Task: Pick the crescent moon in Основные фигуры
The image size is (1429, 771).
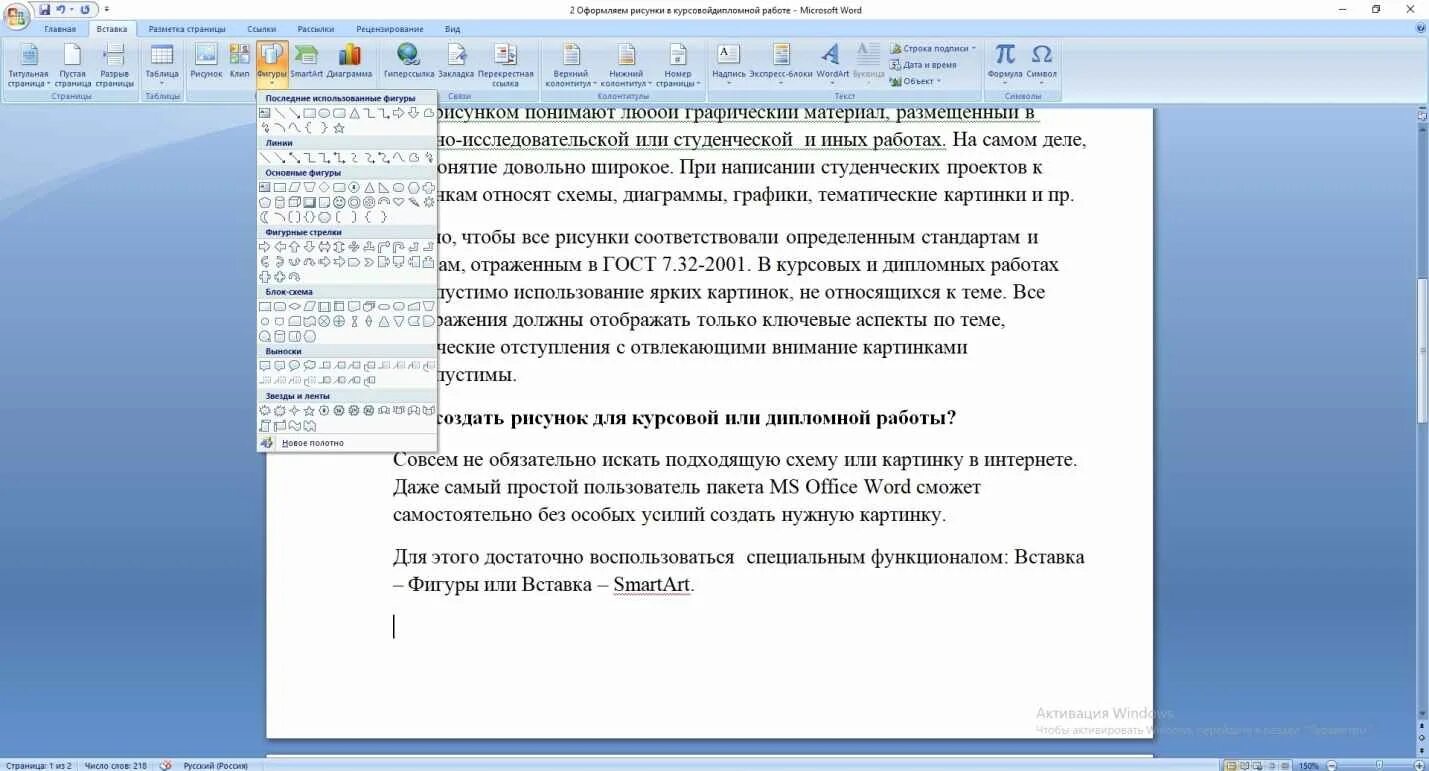Action: (x=265, y=216)
